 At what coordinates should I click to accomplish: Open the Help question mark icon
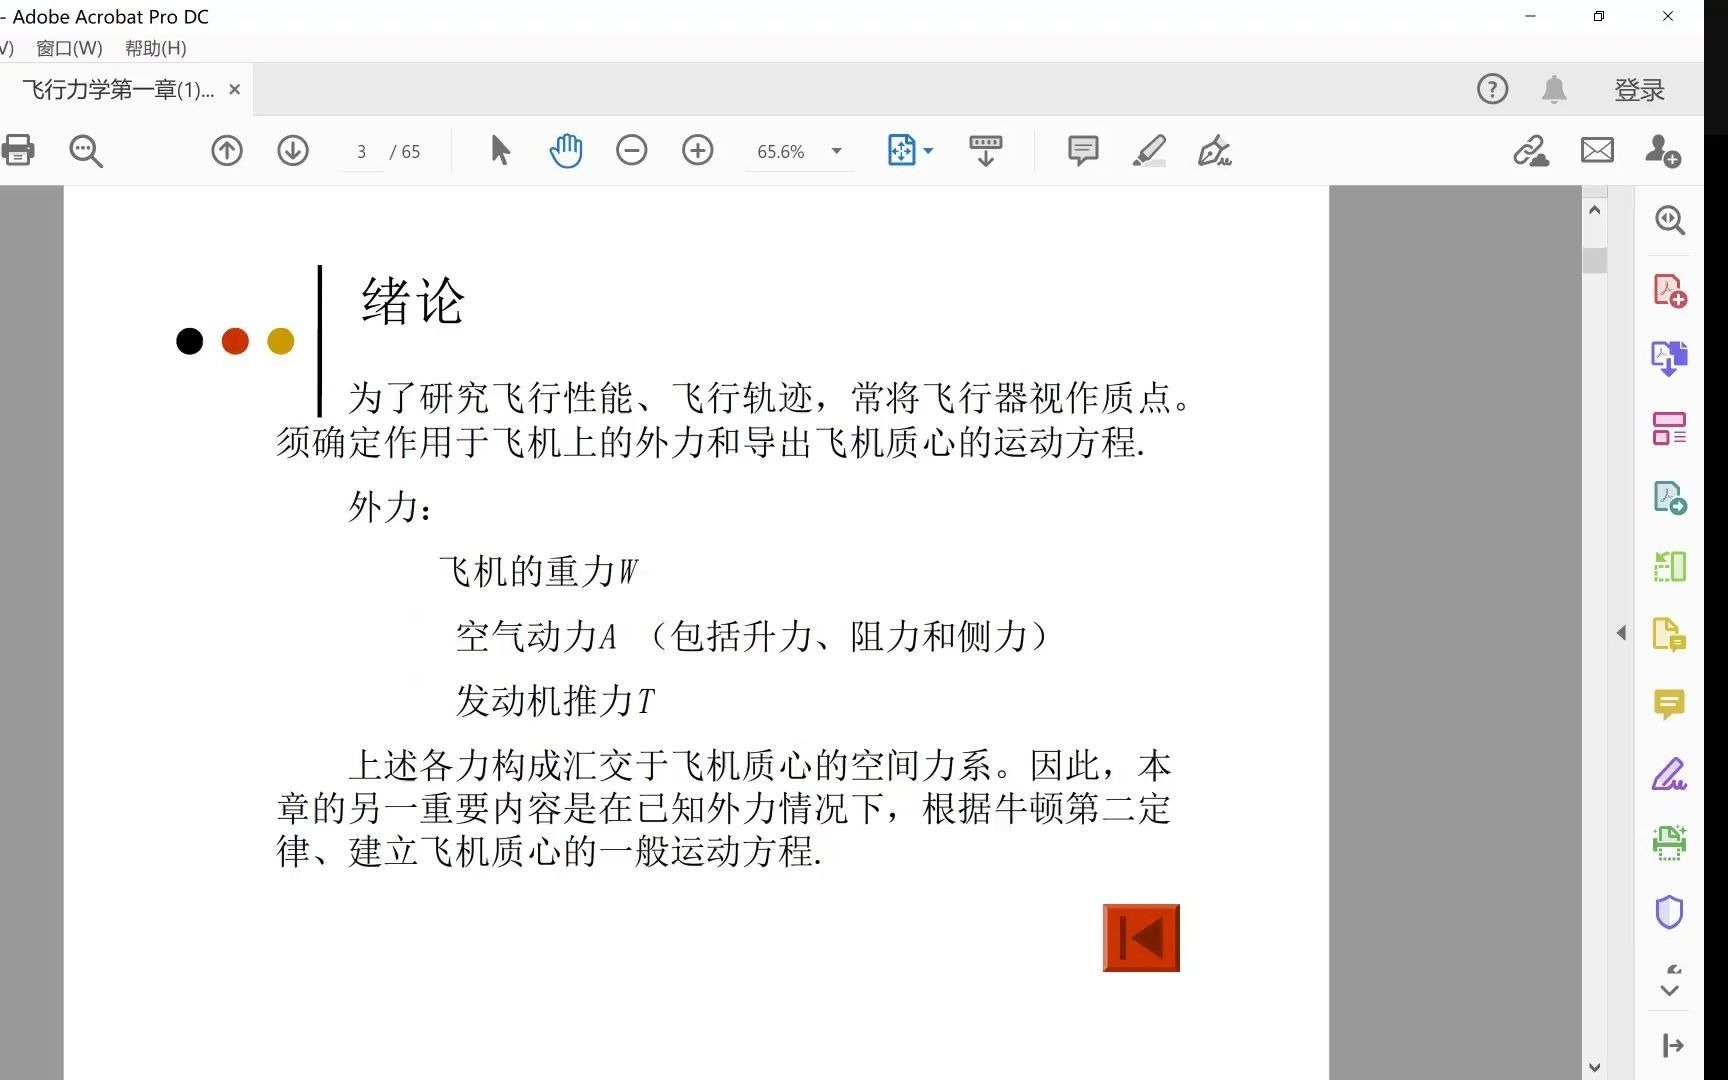point(1492,89)
